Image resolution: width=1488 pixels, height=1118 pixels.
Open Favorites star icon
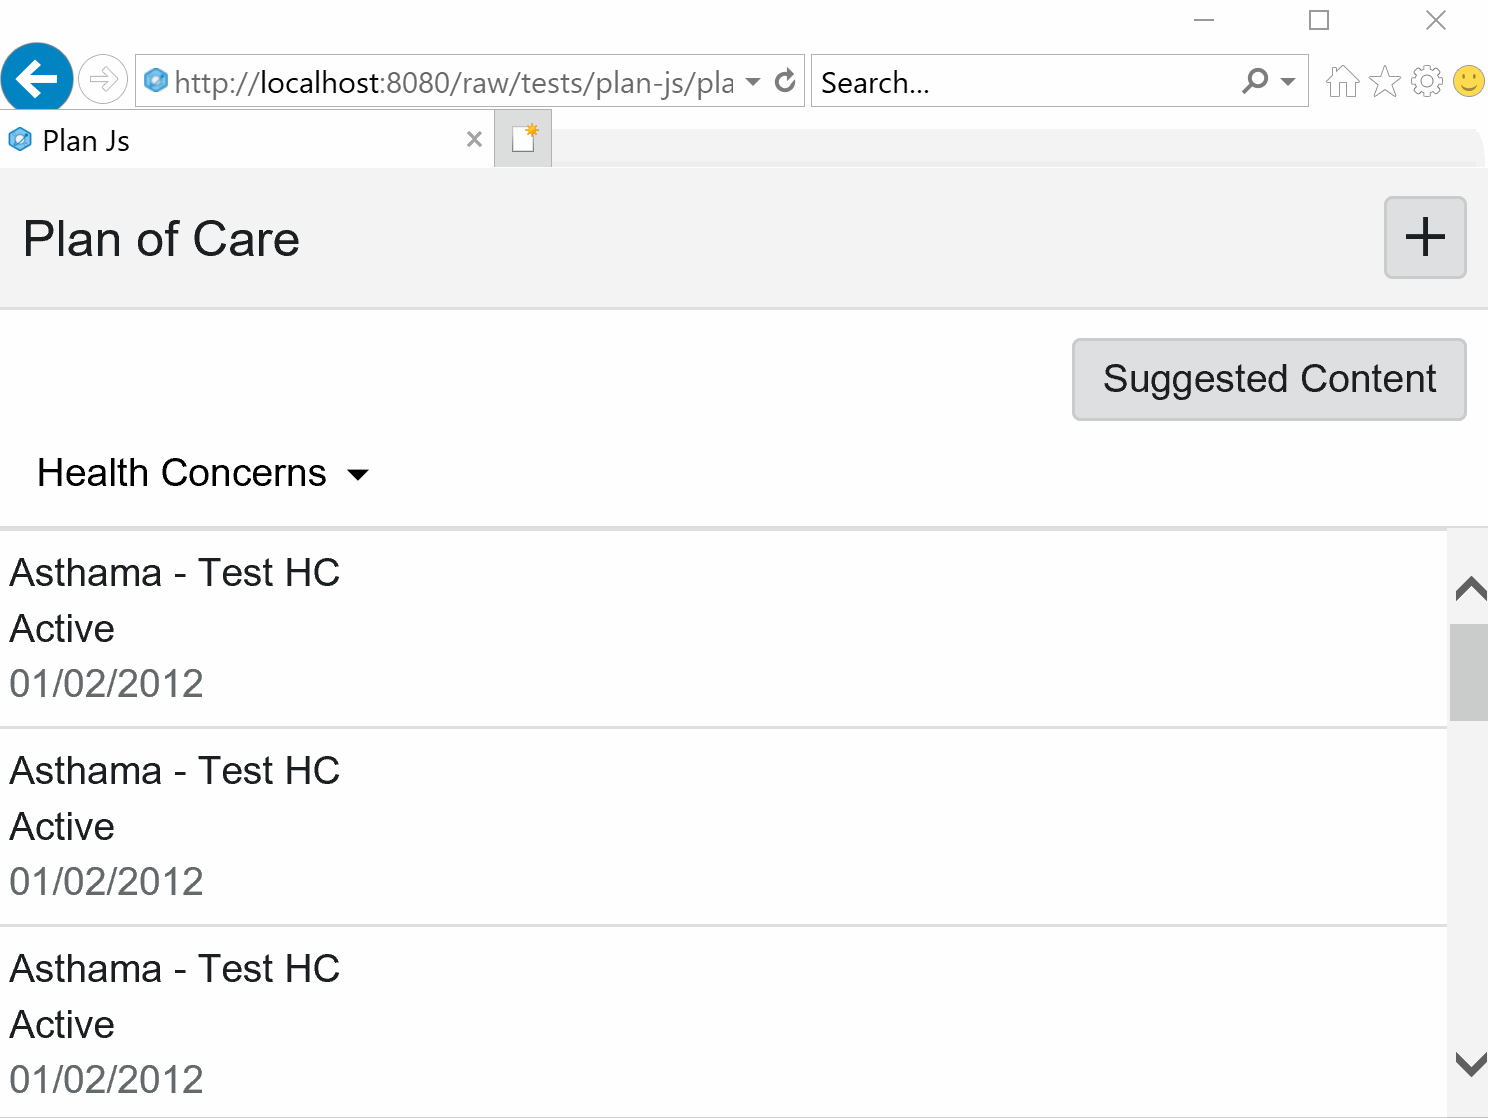point(1385,81)
